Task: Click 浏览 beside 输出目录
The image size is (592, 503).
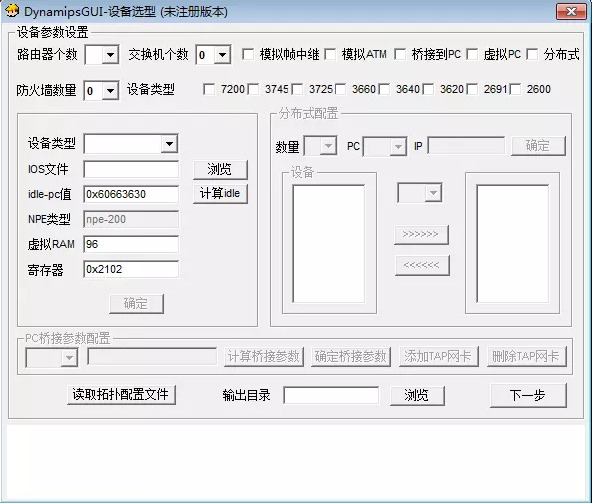Action: pos(417,396)
